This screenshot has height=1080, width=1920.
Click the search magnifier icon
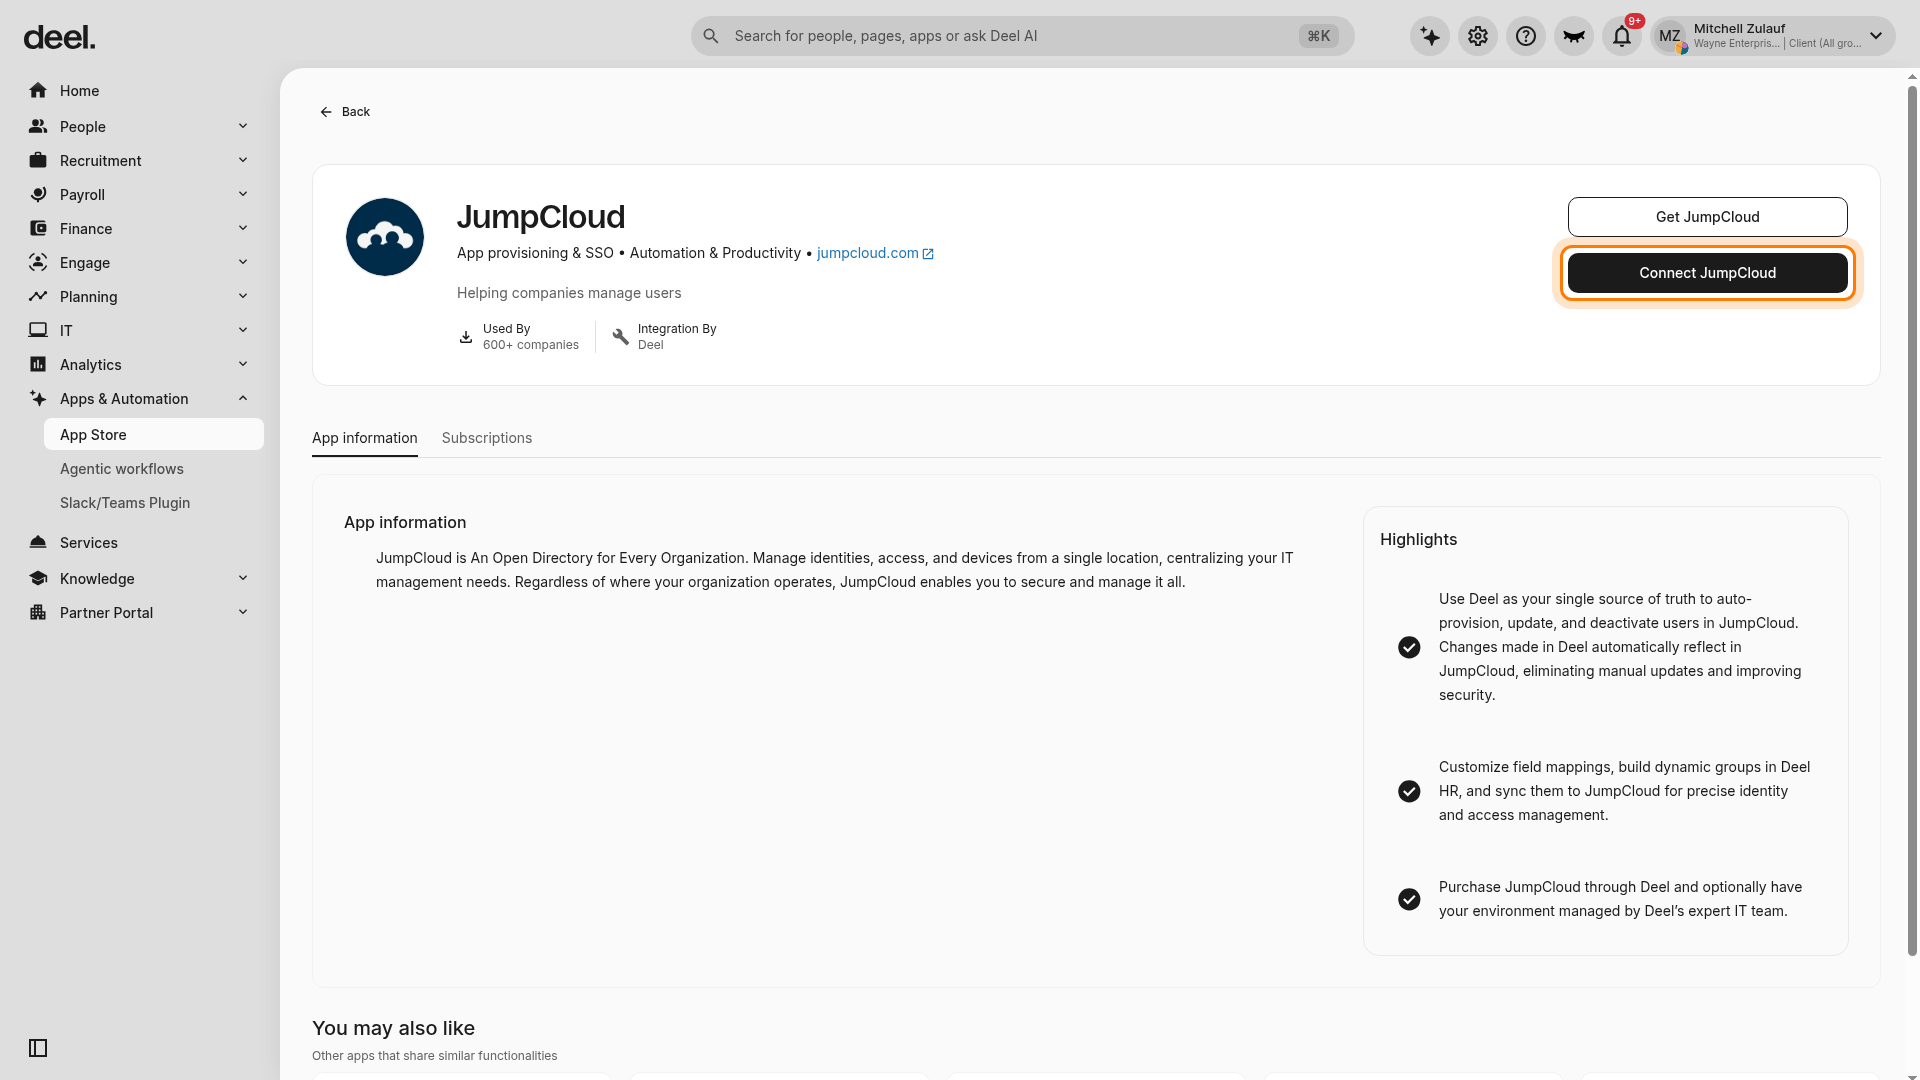(x=711, y=36)
